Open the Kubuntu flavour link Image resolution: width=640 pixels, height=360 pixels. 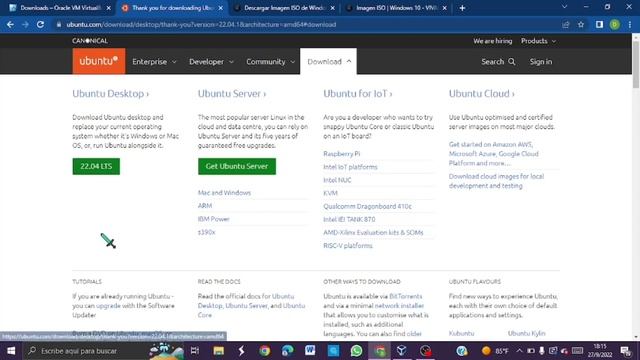pyautogui.click(x=461, y=333)
